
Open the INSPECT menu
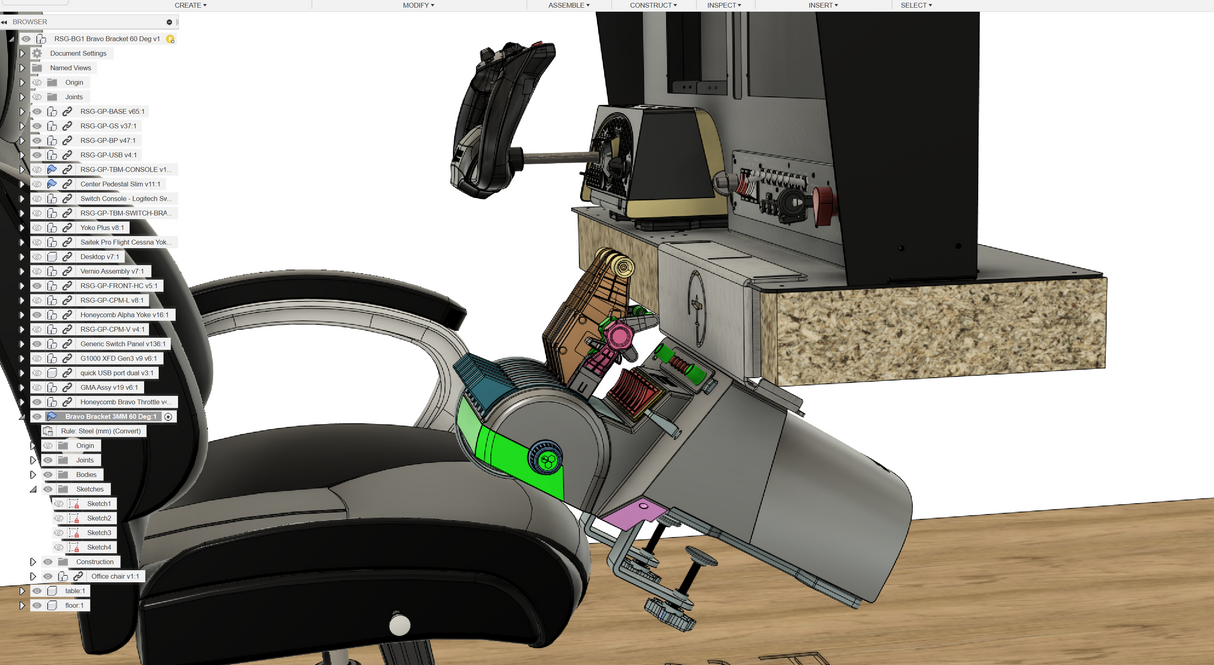click(x=723, y=5)
